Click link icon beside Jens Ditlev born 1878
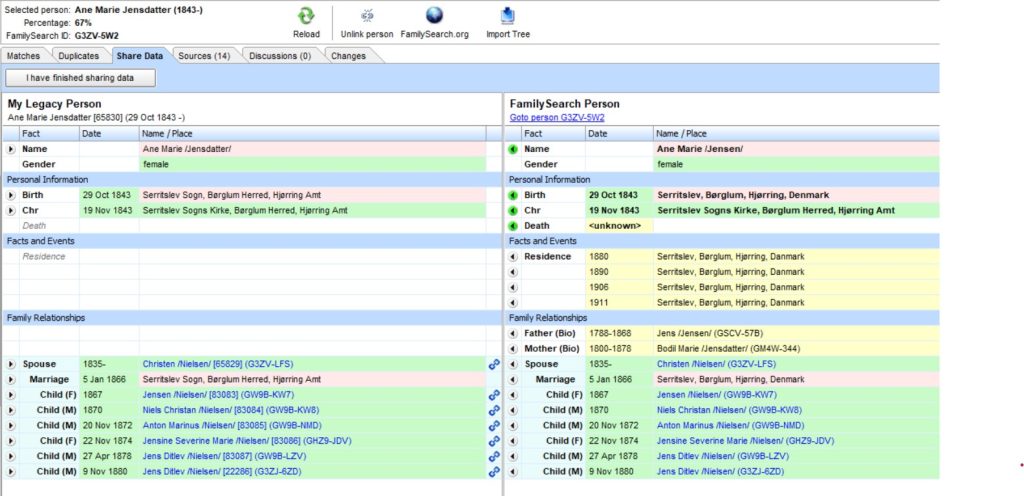The height and width of the screenshot is (496, 1024). 494,456
